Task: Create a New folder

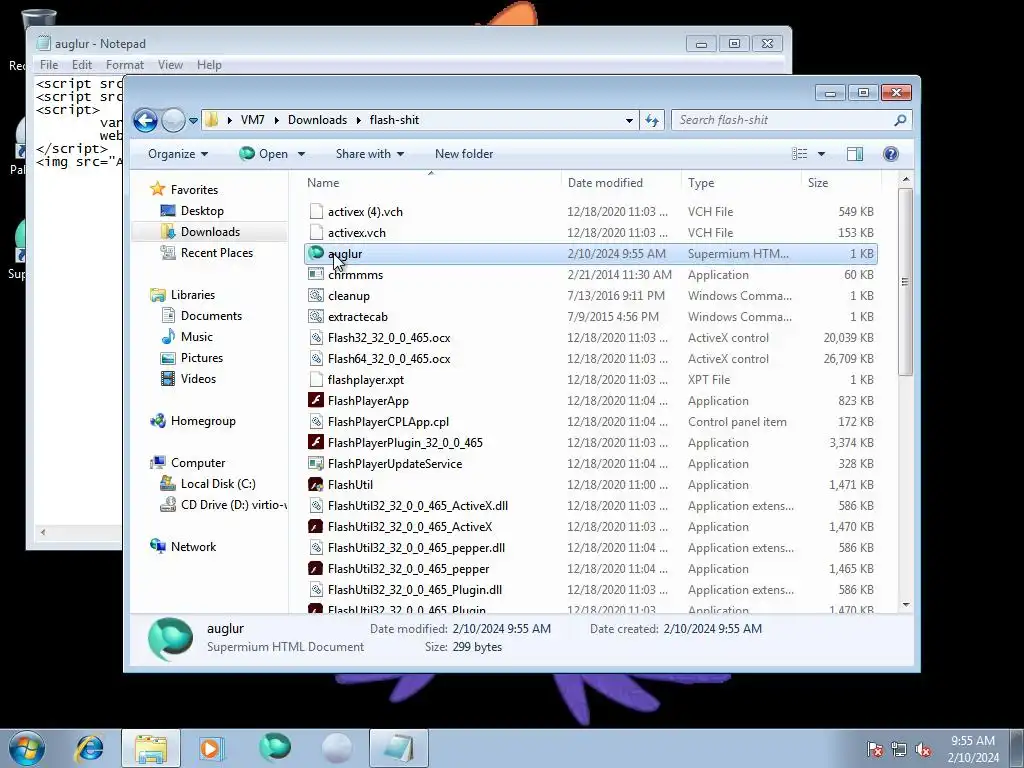Action: point(464,154)
